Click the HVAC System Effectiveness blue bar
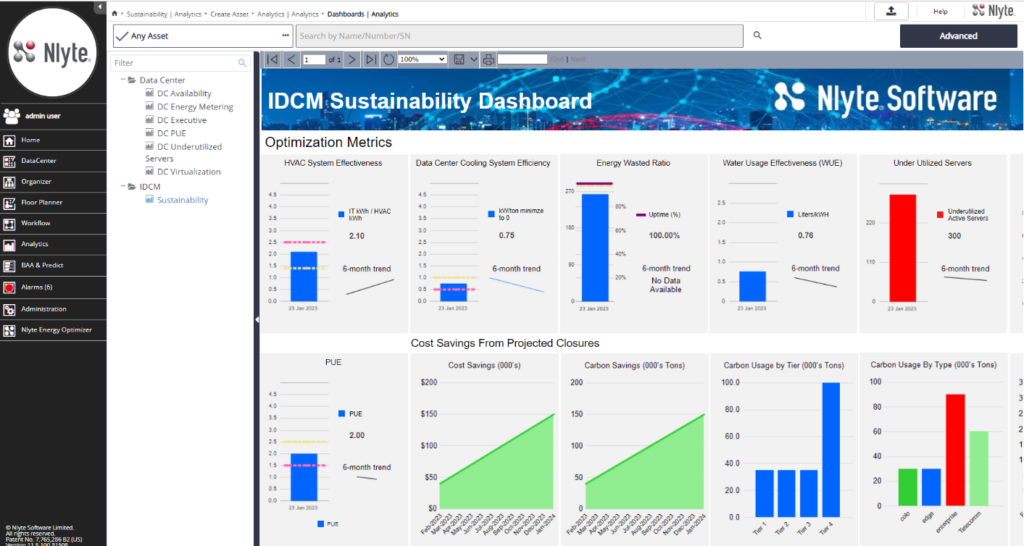 [x=304, y=276]
